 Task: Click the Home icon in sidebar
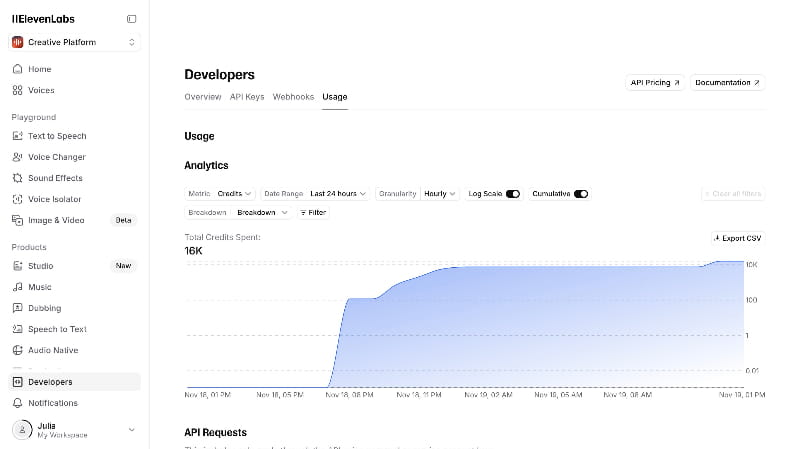pyautogui.click(x=17, y=69)
